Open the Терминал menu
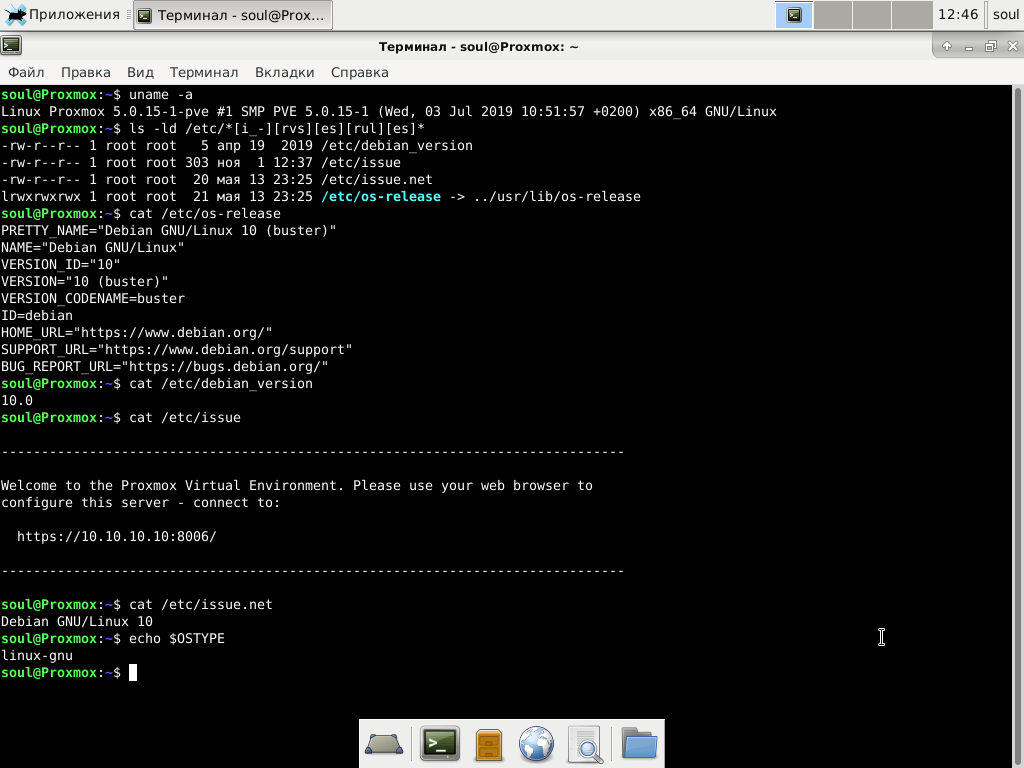This screenshot has width=1024, height=768. click(204, 72)
